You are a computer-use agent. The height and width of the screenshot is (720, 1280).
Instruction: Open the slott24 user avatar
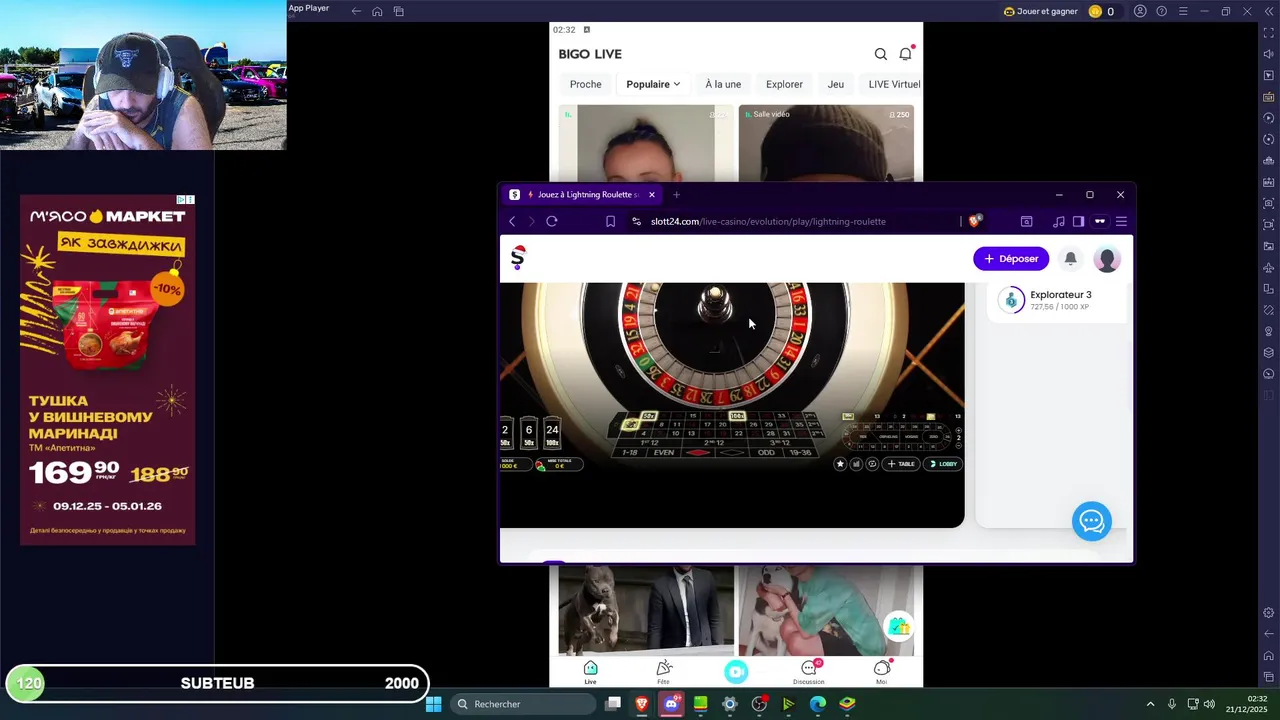[x=1106, y=259]
